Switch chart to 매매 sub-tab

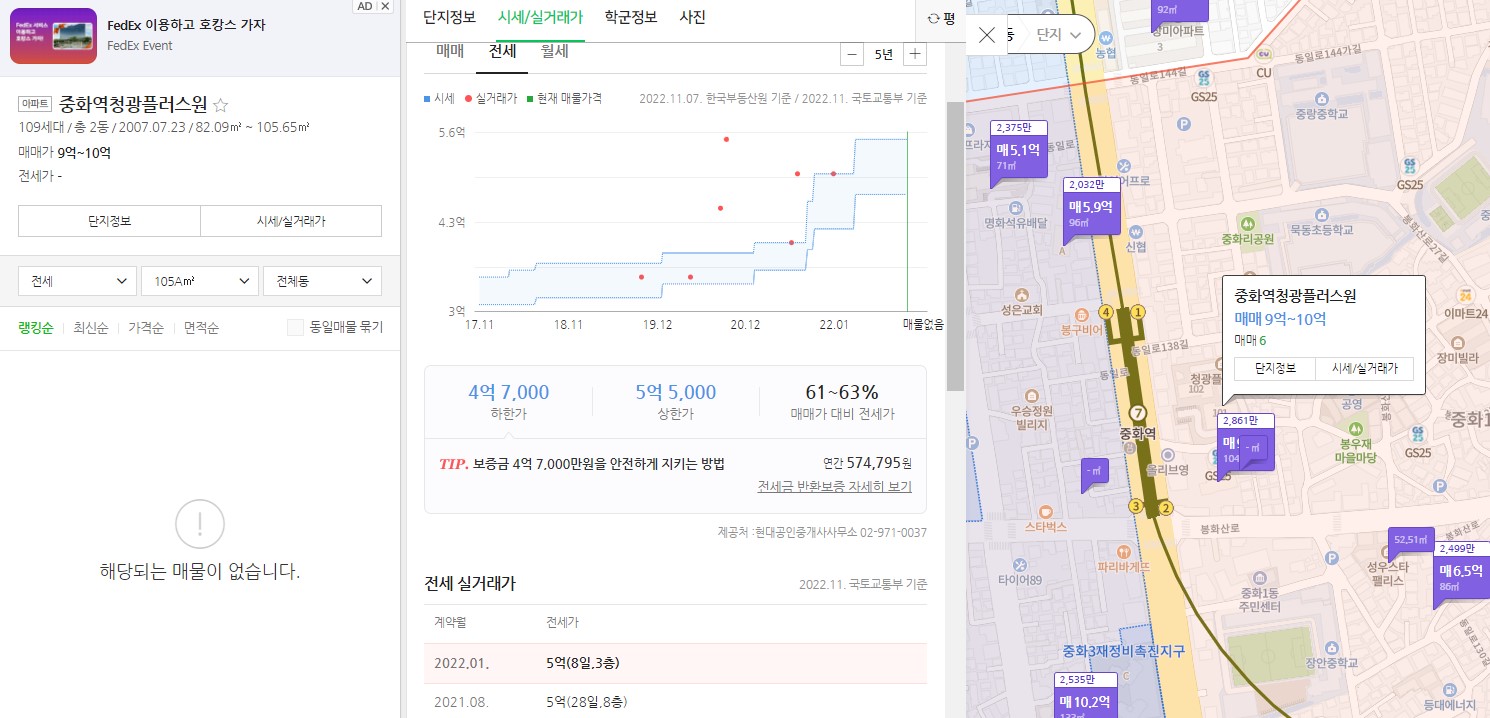tap(450, 52)
